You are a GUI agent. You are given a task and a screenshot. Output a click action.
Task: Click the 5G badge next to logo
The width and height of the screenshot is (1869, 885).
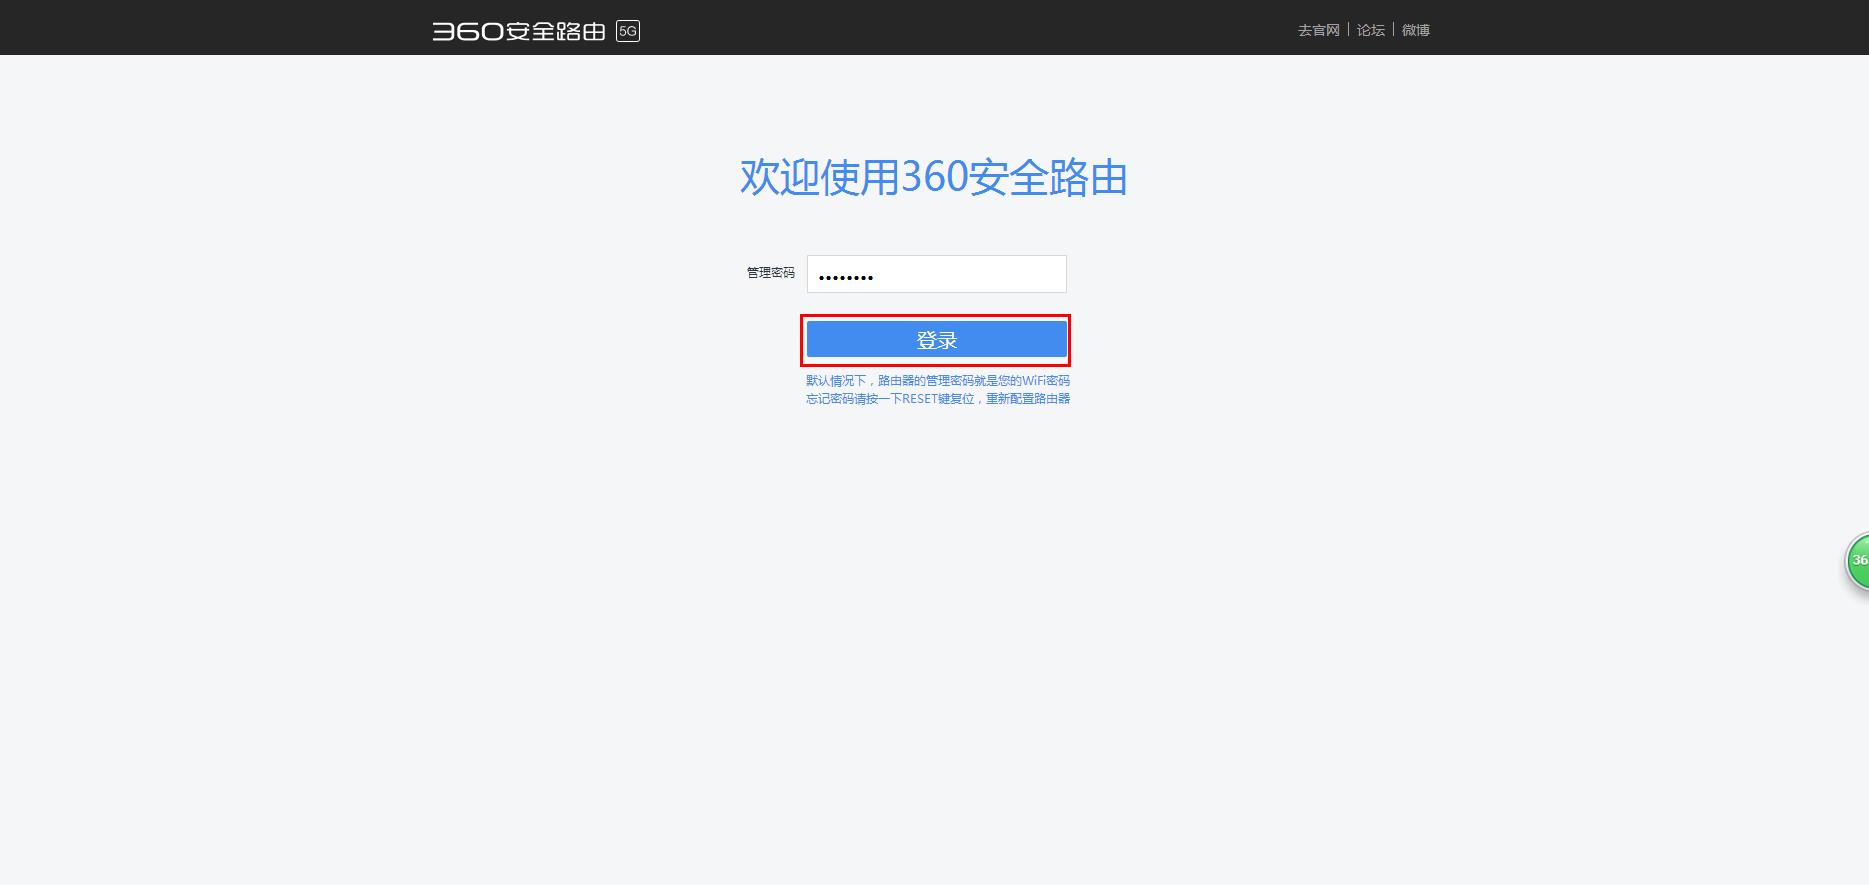pyautogui.click(x=628, y=31)
